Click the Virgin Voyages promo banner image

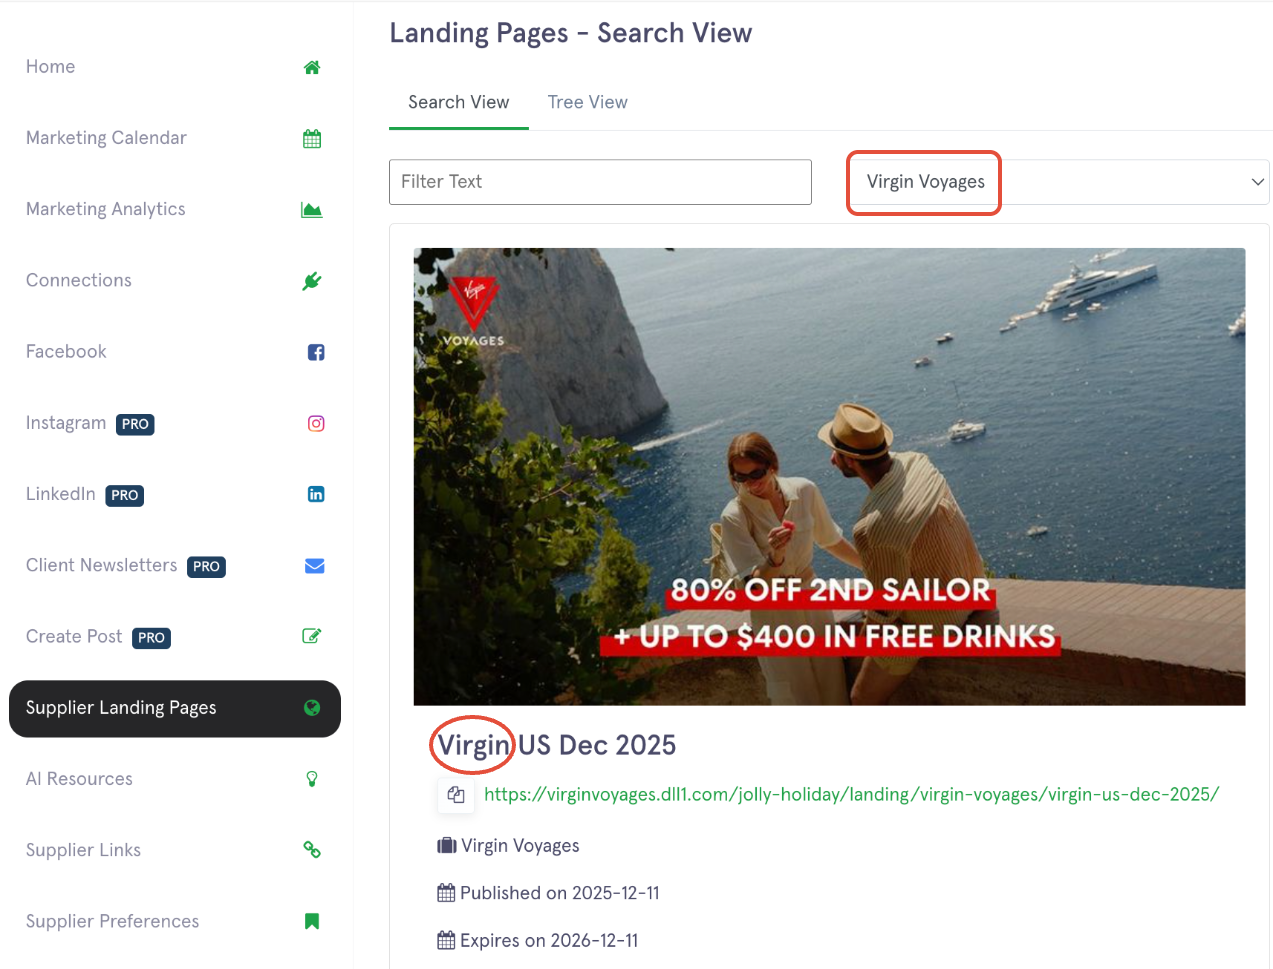(830, 477)
